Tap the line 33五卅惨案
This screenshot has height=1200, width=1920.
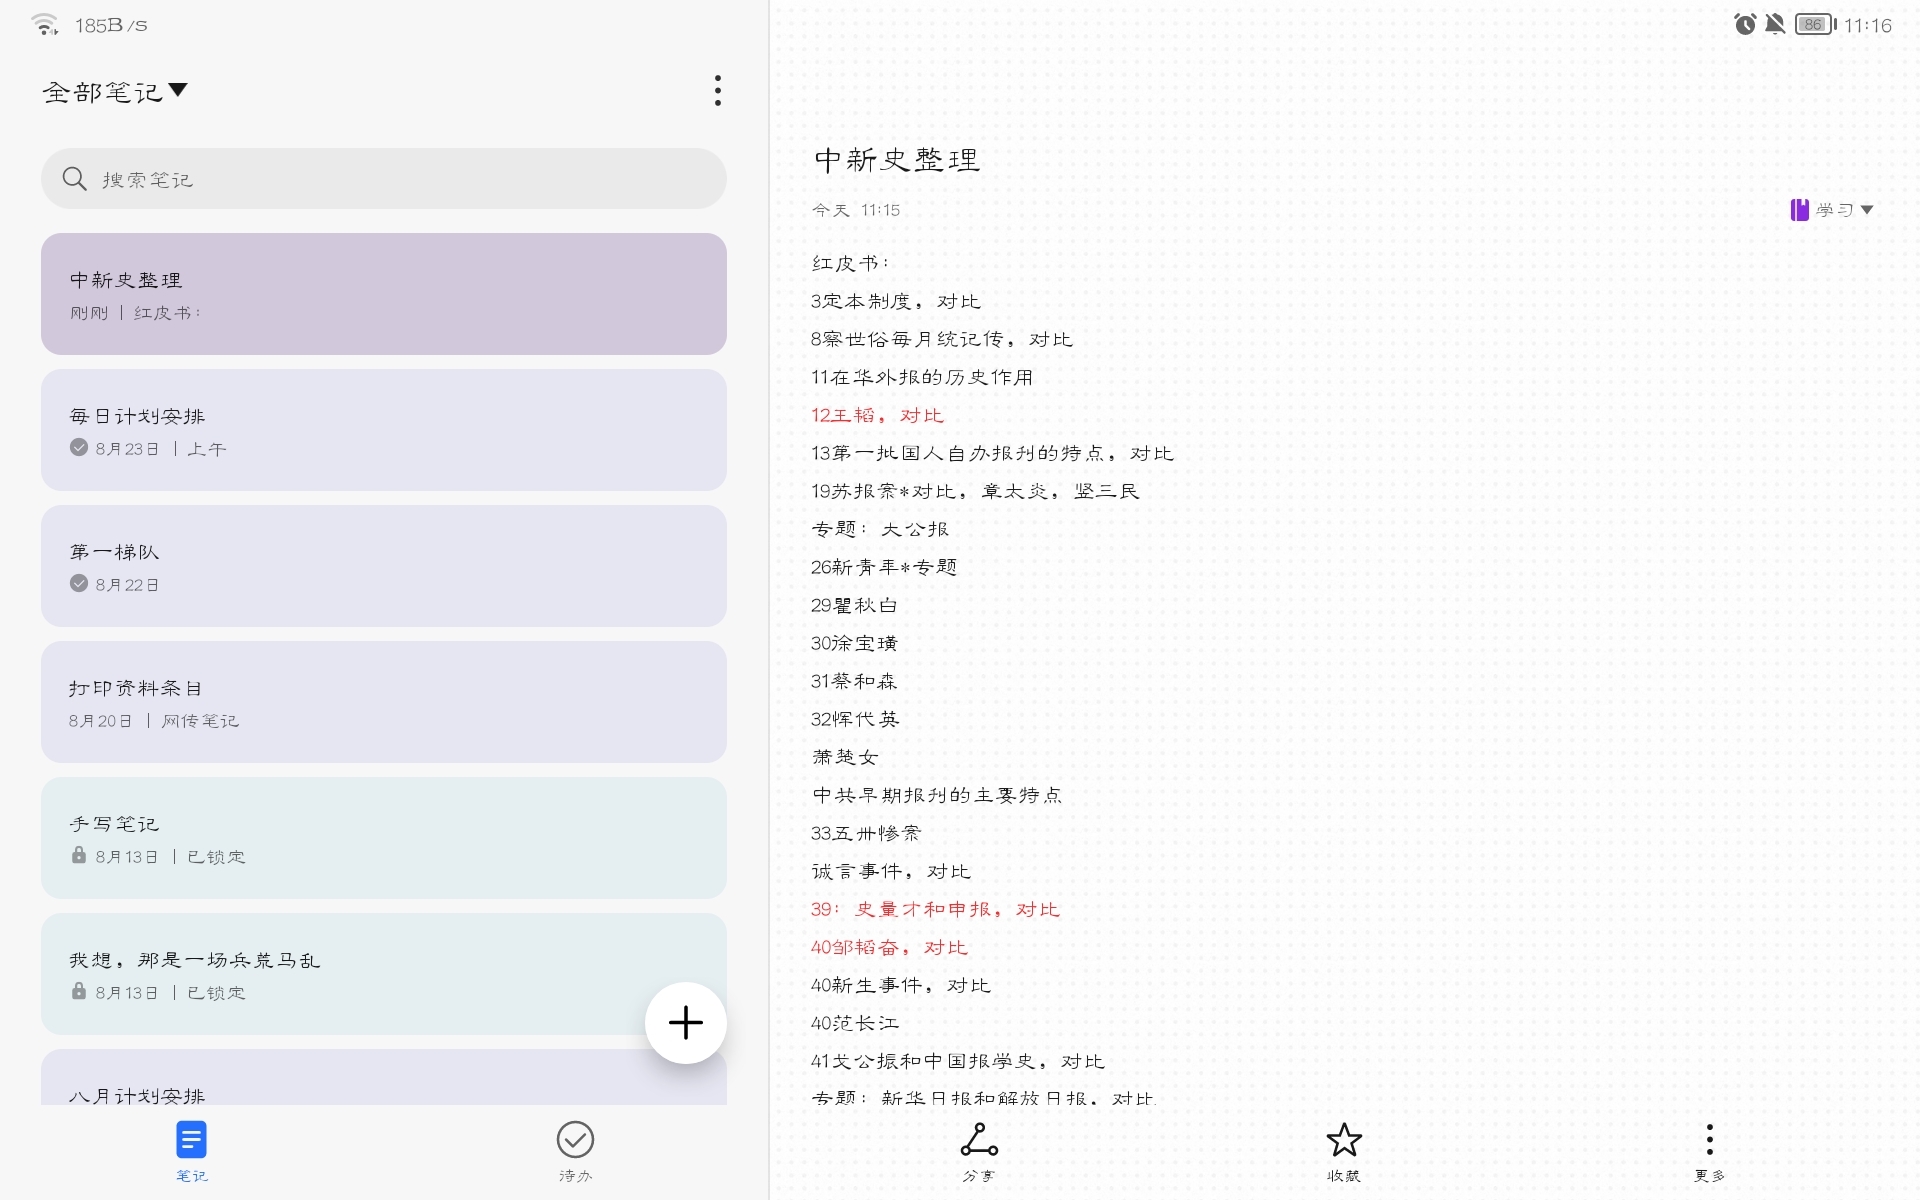(x=866, y=833)
